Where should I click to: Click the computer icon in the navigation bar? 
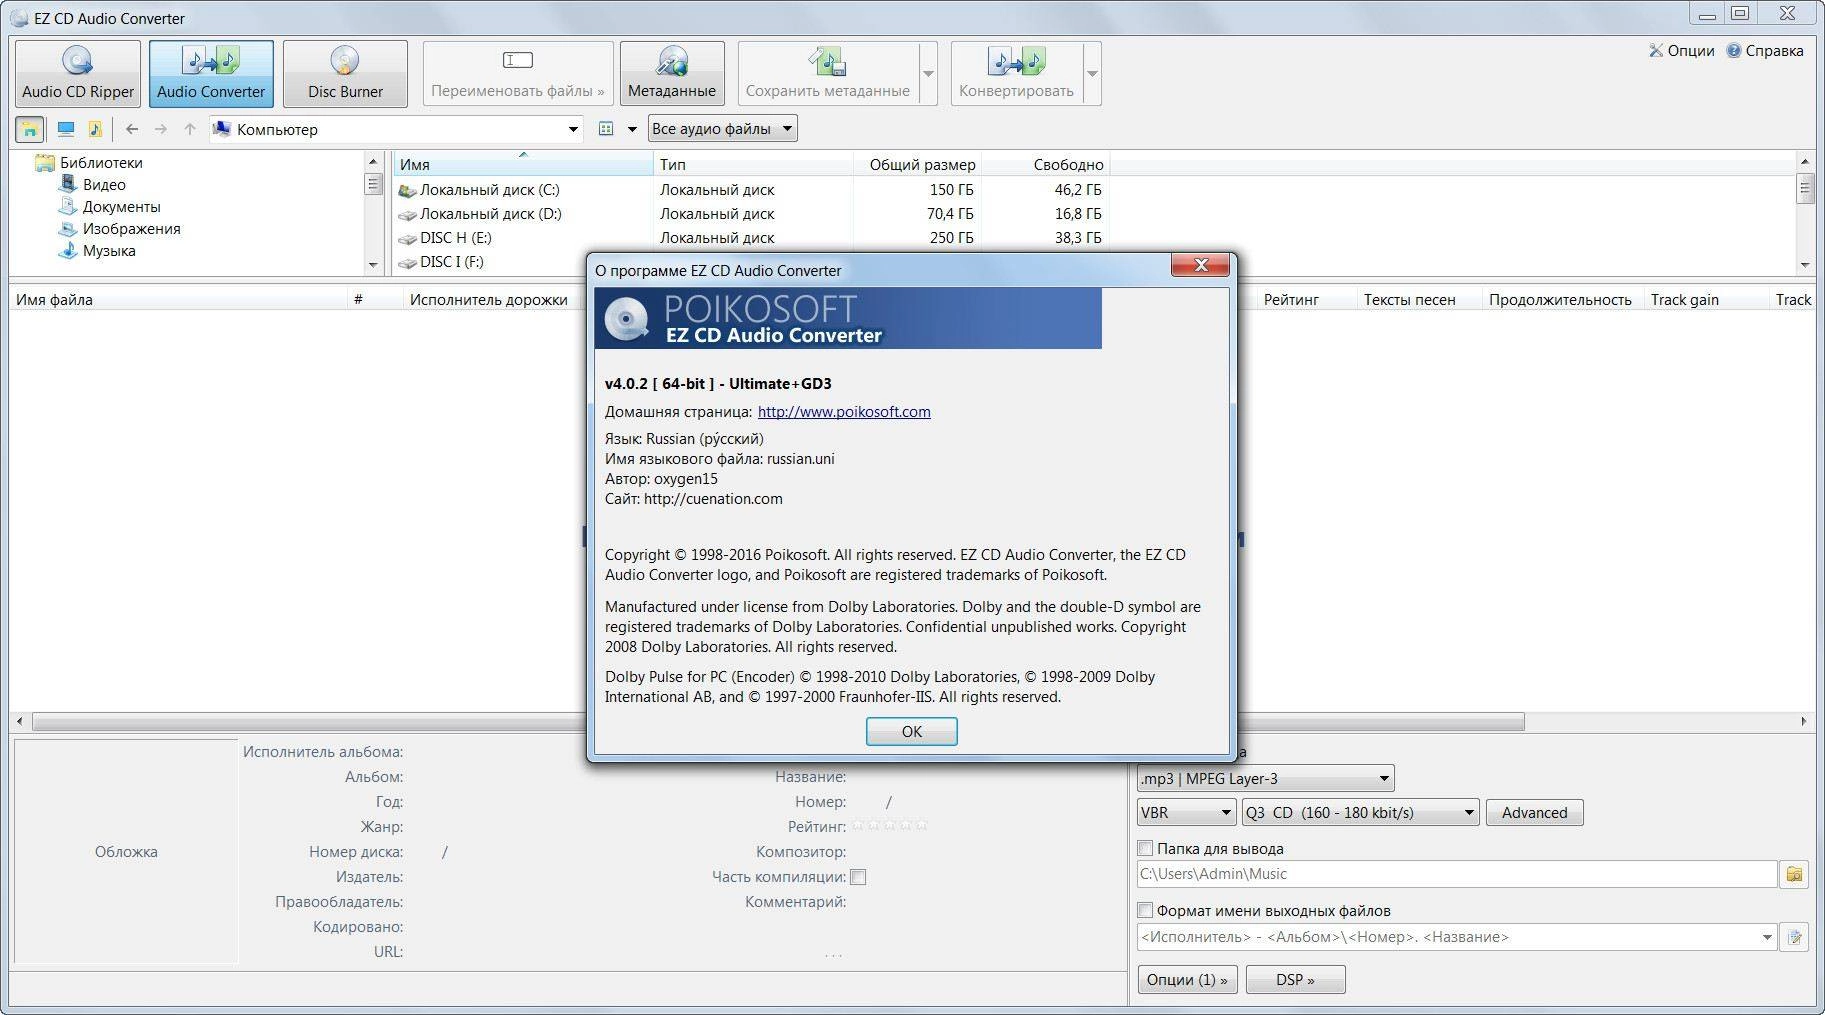[x=66, y=129]
